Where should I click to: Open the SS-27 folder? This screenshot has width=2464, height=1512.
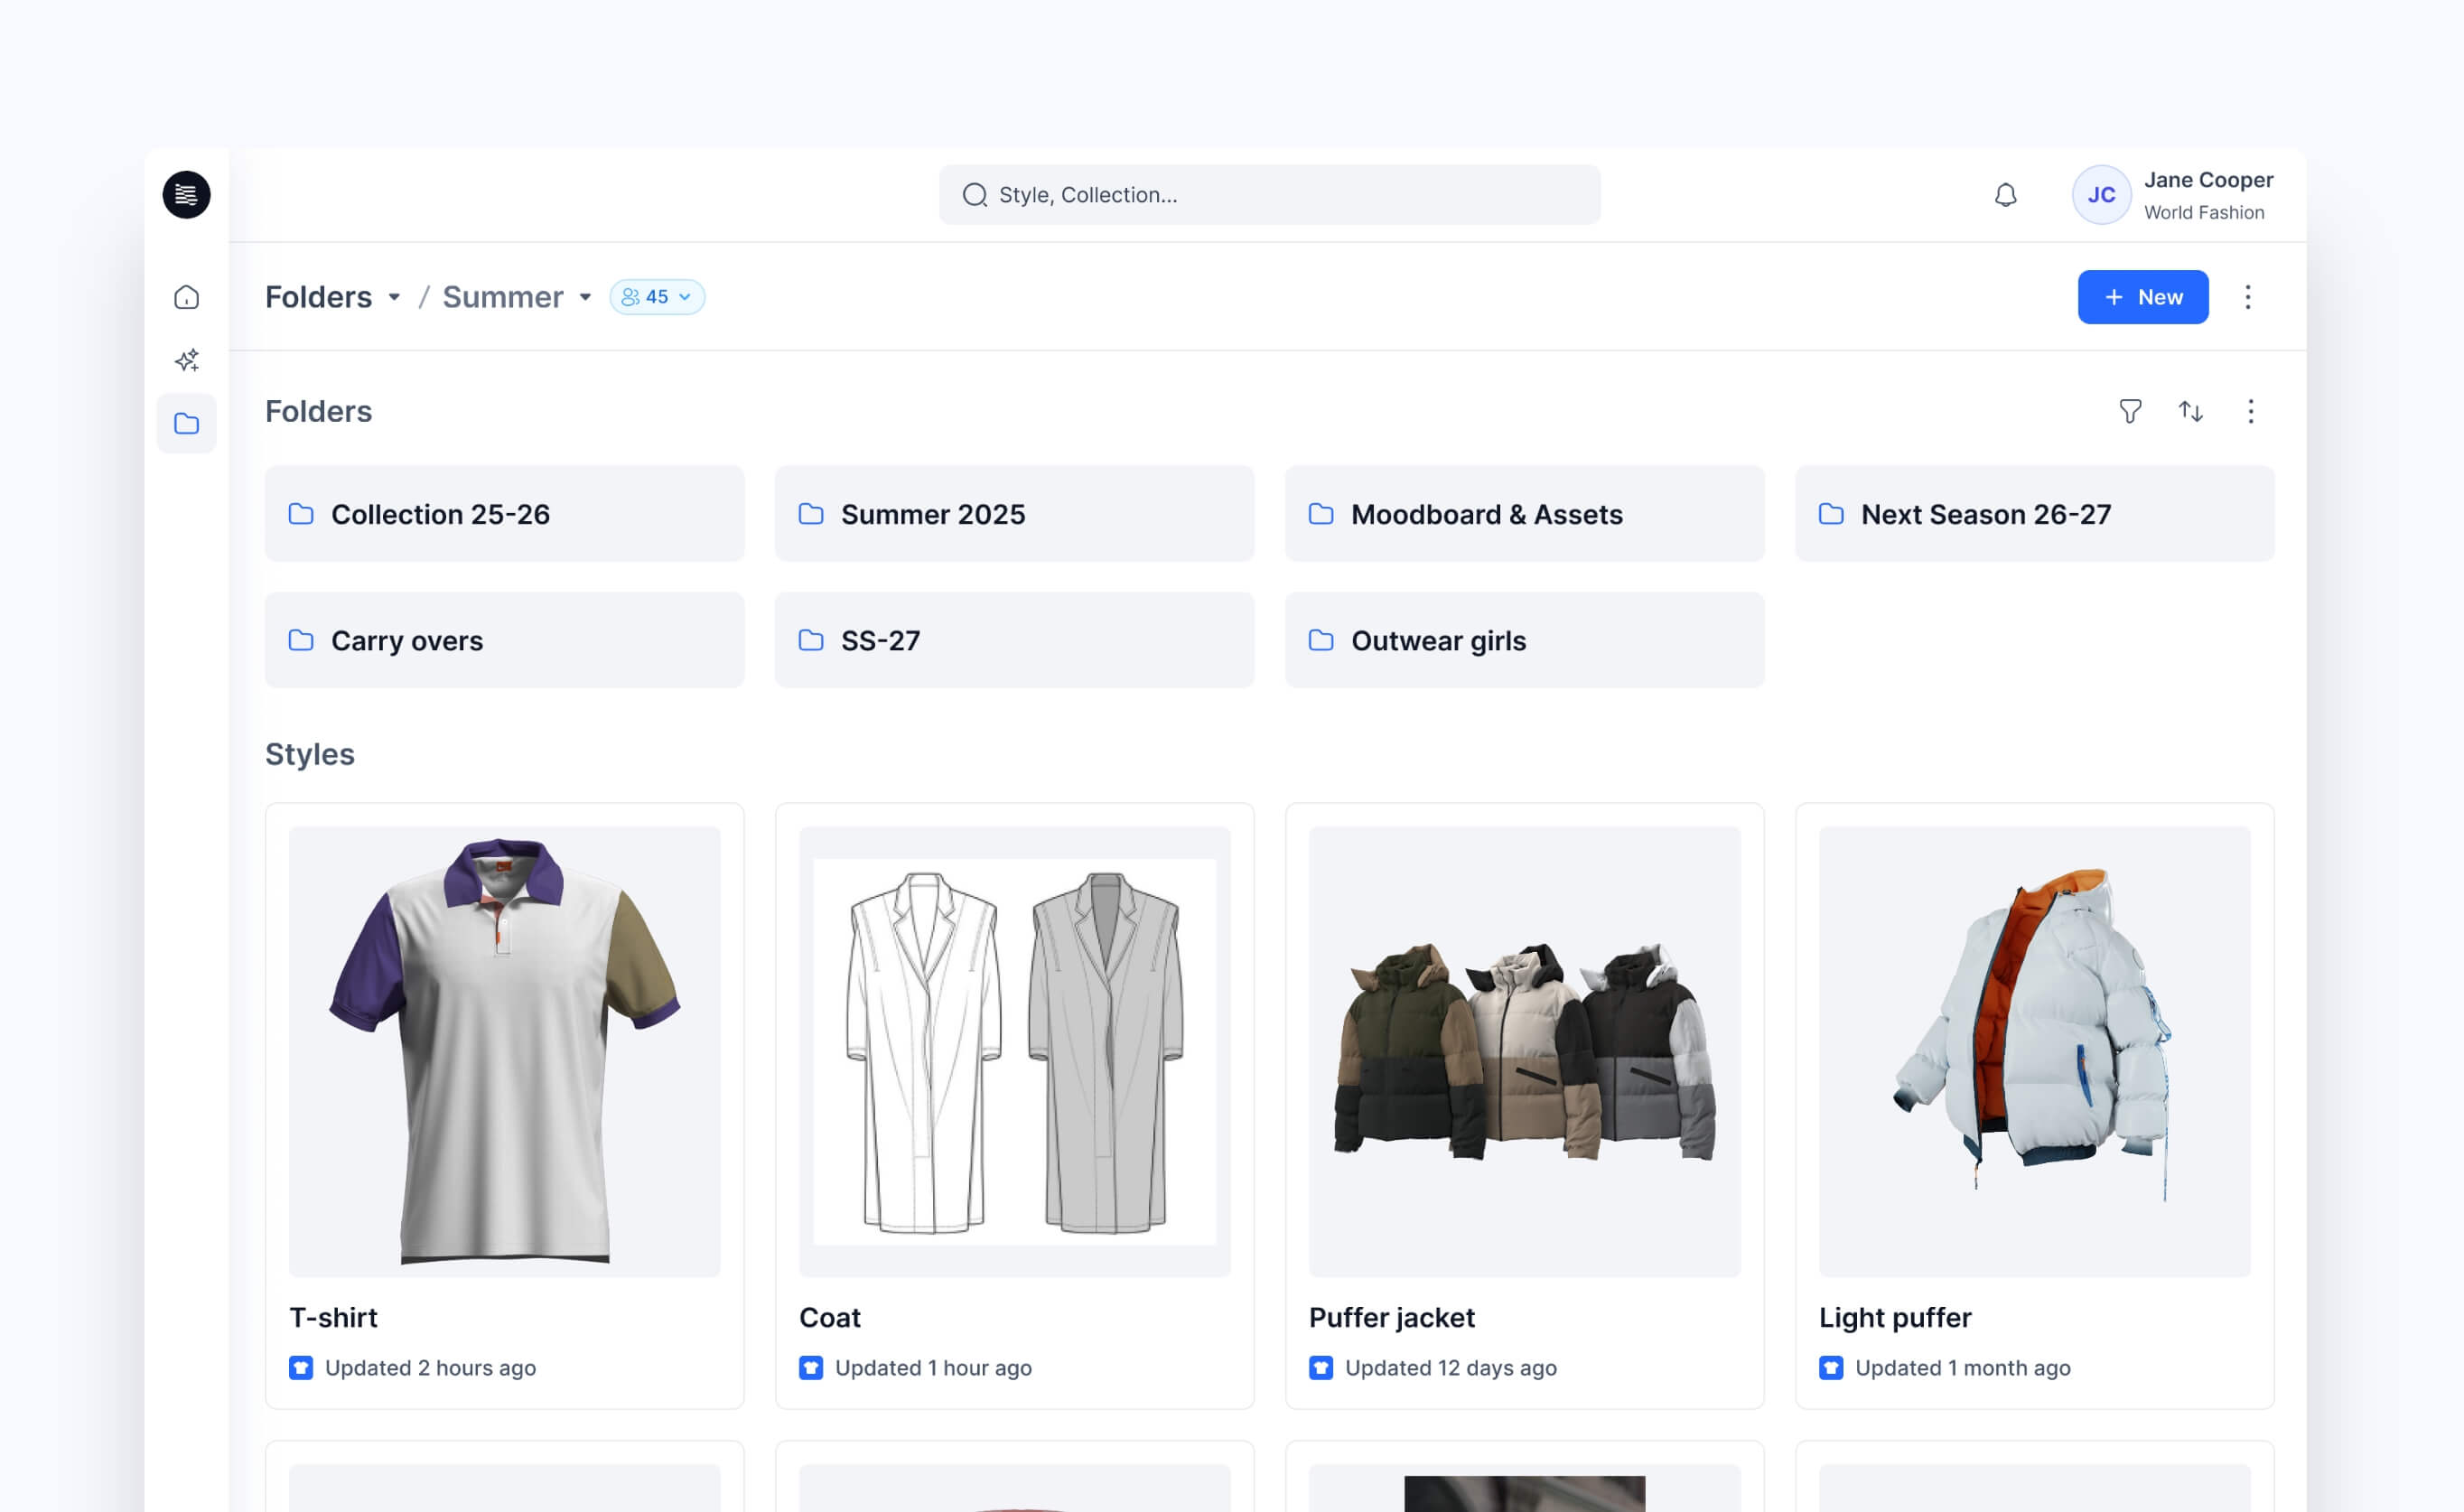click(1014, 640)
